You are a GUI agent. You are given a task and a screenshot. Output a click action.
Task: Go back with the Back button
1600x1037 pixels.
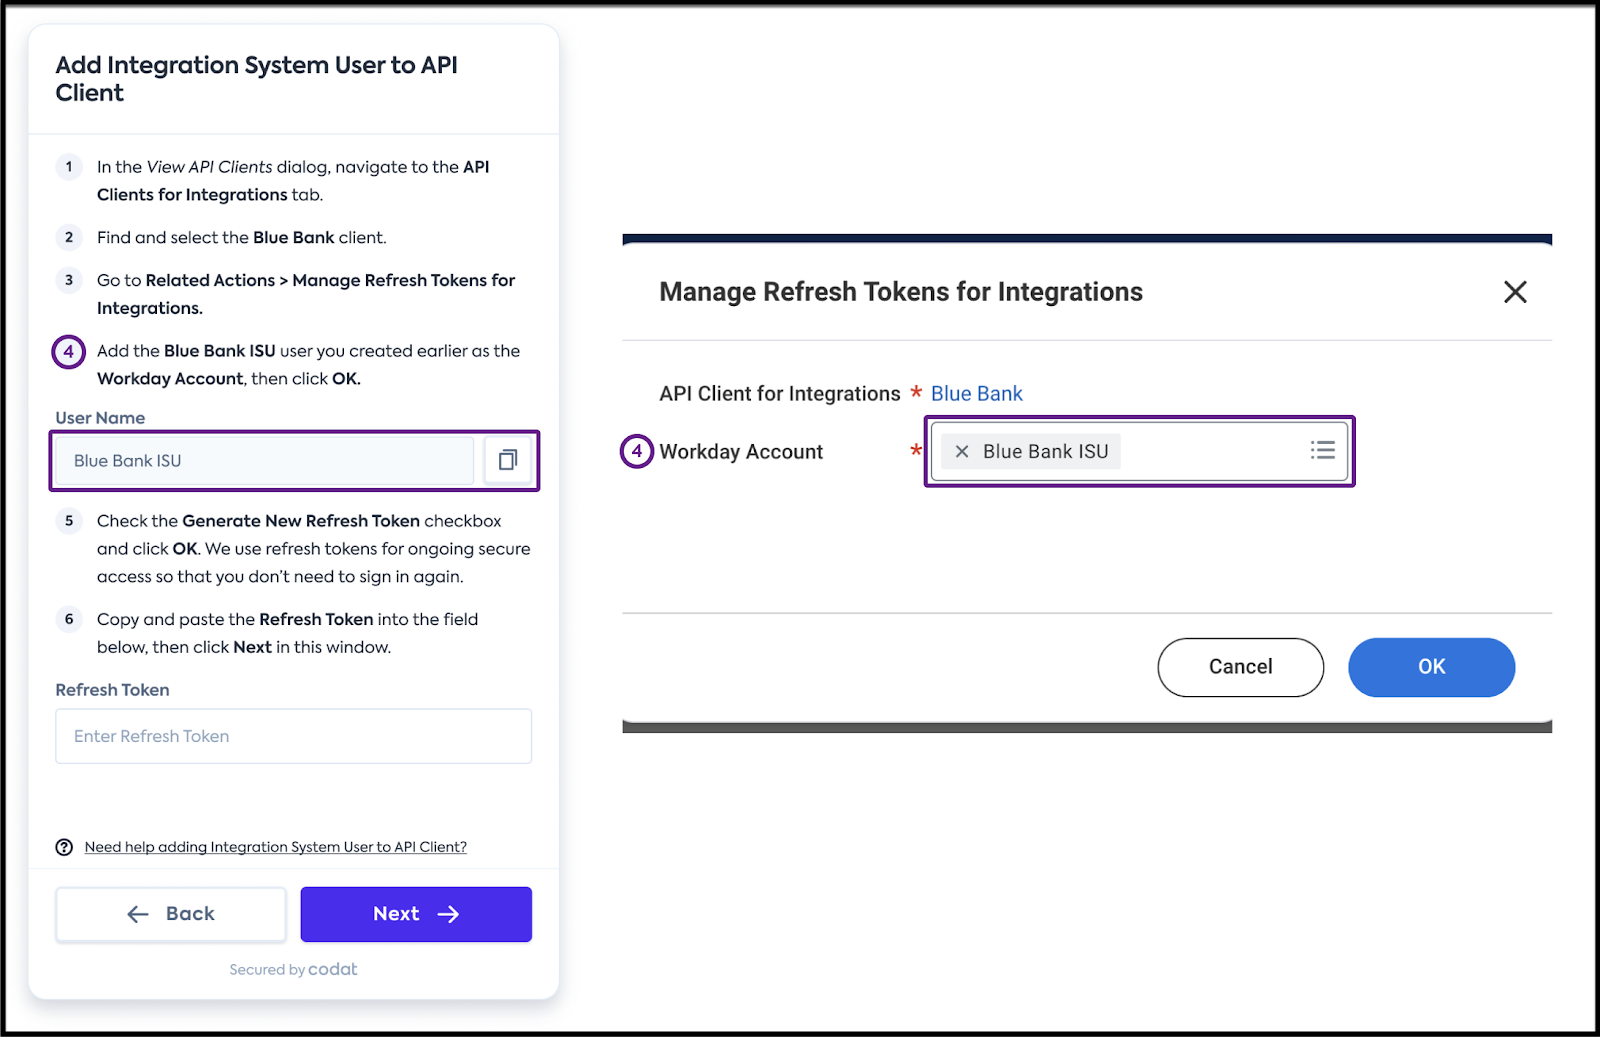click(x=171, y=914)
